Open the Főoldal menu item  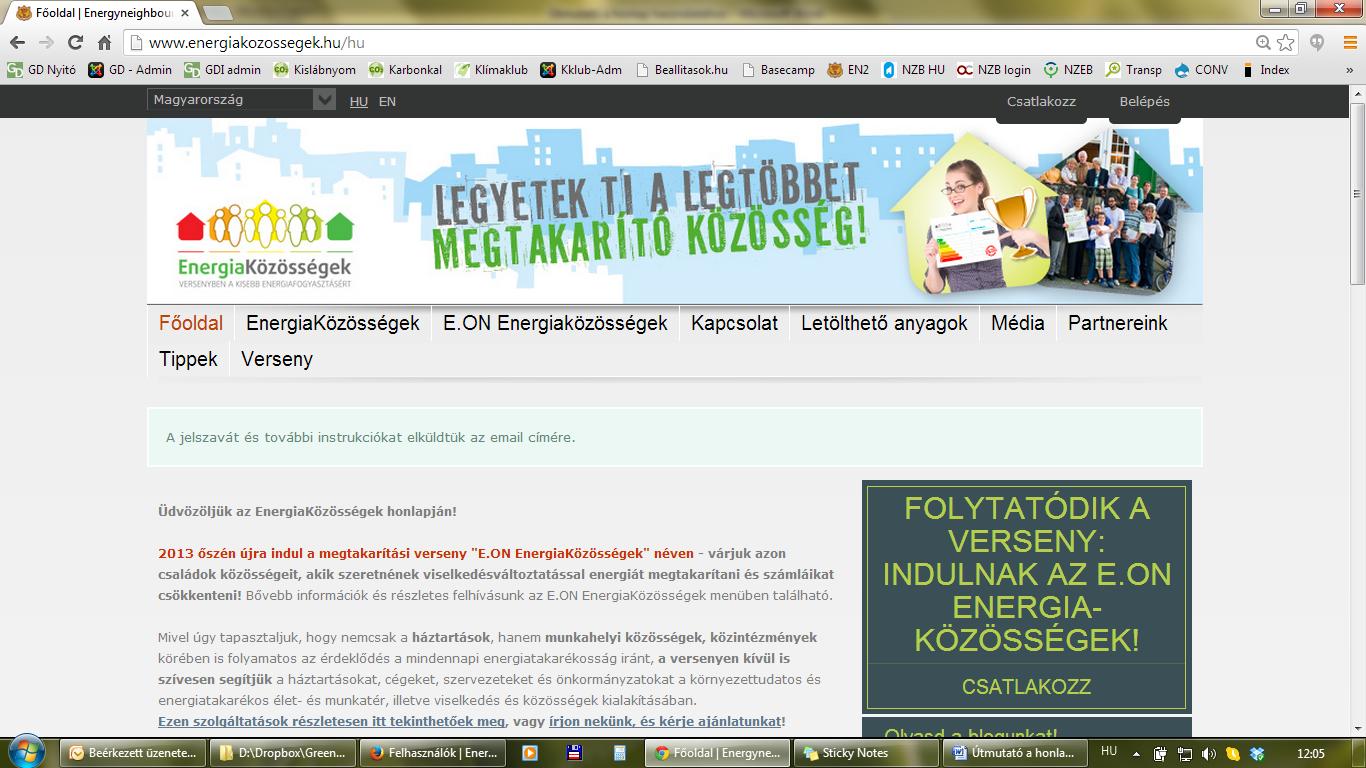[191, 323]
